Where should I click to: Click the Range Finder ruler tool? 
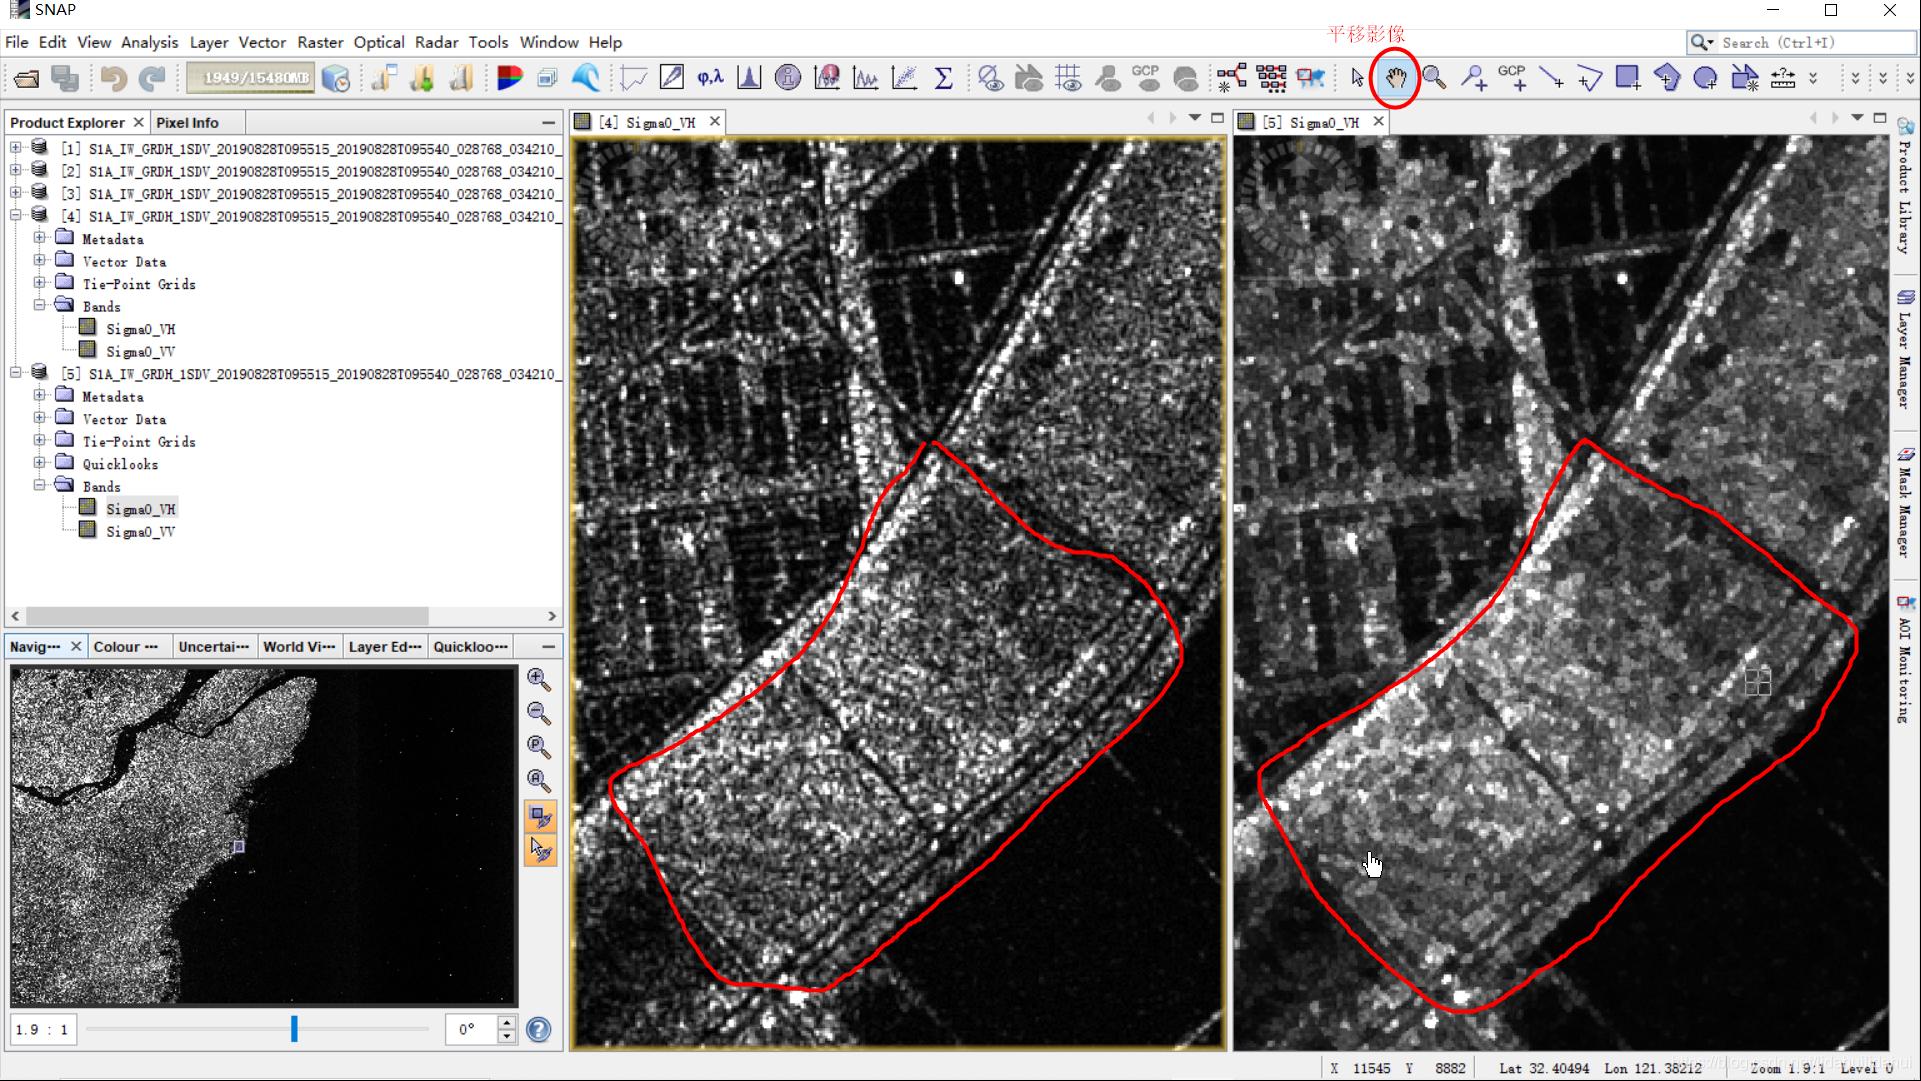1783,78
